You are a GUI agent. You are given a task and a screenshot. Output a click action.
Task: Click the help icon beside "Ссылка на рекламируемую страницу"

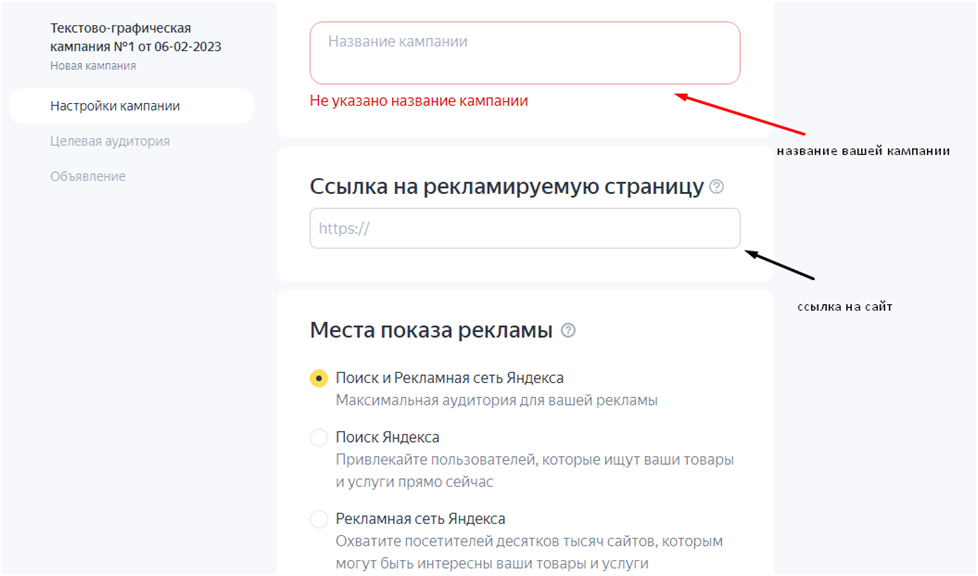pyautogui.click(x=716, y=187)
